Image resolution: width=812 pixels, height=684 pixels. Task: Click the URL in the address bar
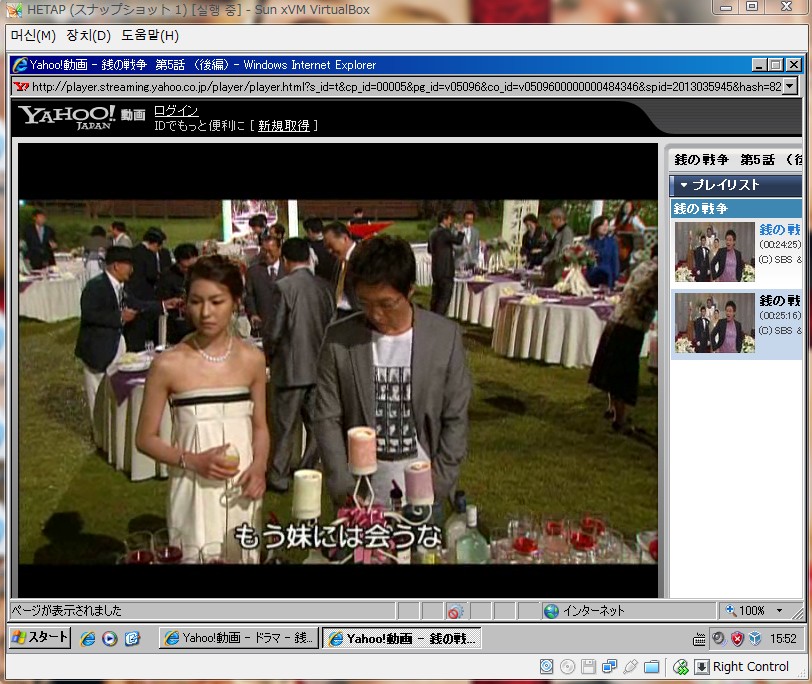coord(407,86)
